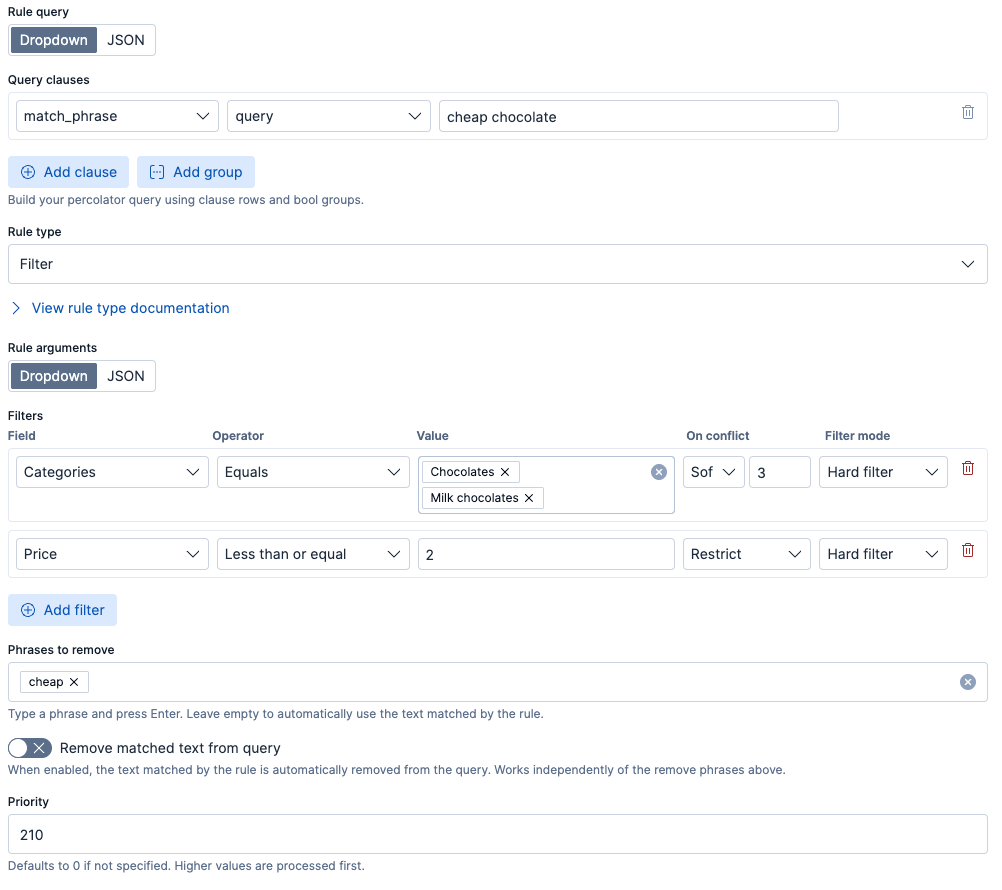This screenshot has height=890, width=1002.
Task: Click the Add filter button
Action: (x=63, y=610)
